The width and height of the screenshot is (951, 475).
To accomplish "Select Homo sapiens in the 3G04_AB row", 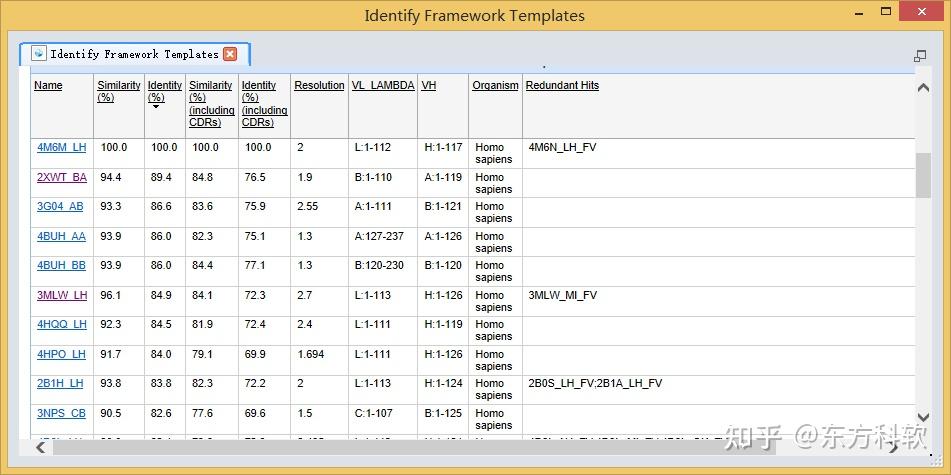I will click(x=494, y=212).
